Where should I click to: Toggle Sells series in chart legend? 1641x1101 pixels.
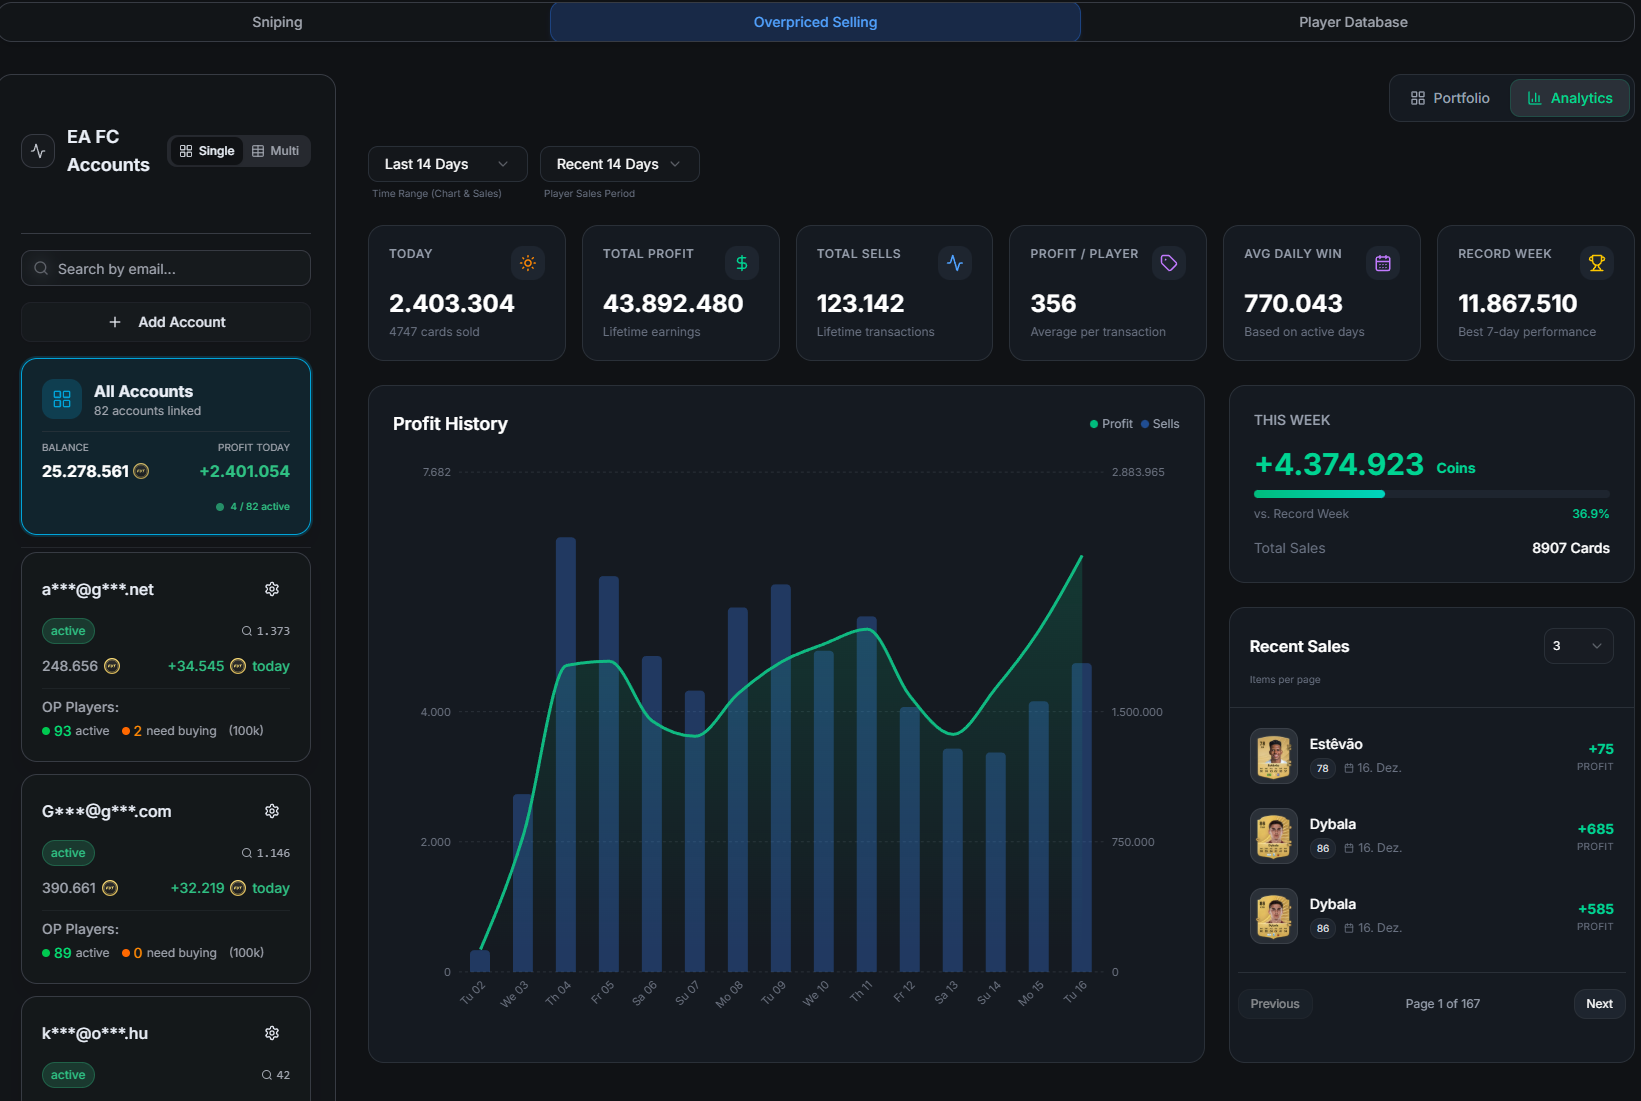pos(1160,424)
